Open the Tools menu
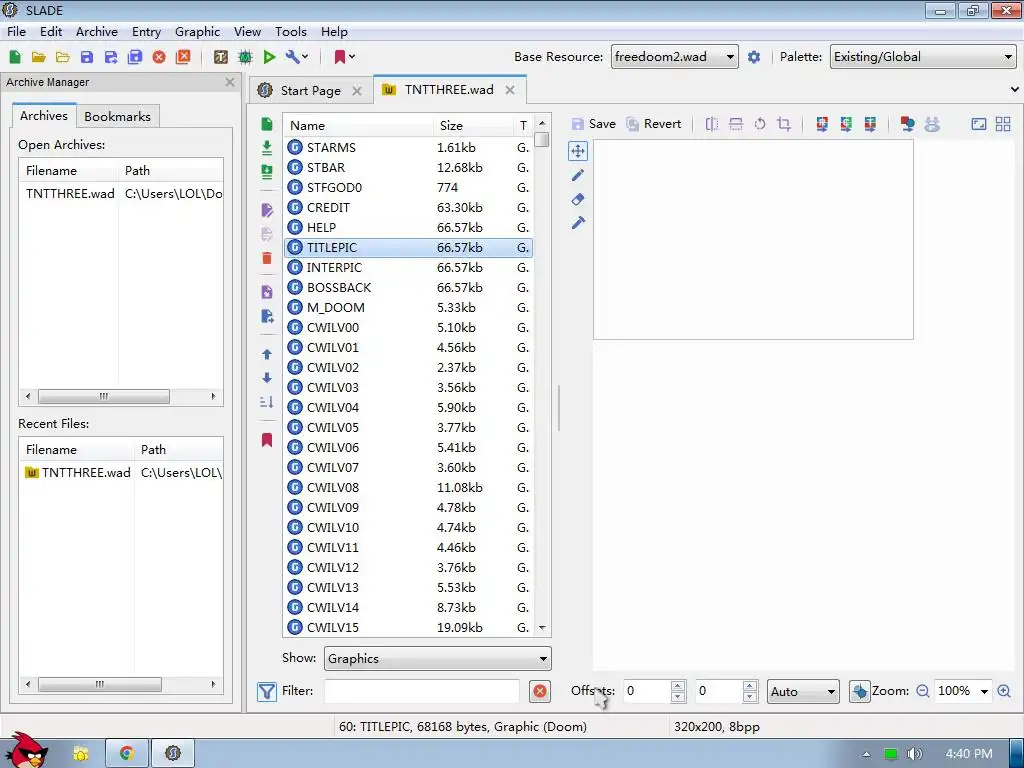Image resolution: width=1024 pixels, height=768 pixels. [291, 31]
